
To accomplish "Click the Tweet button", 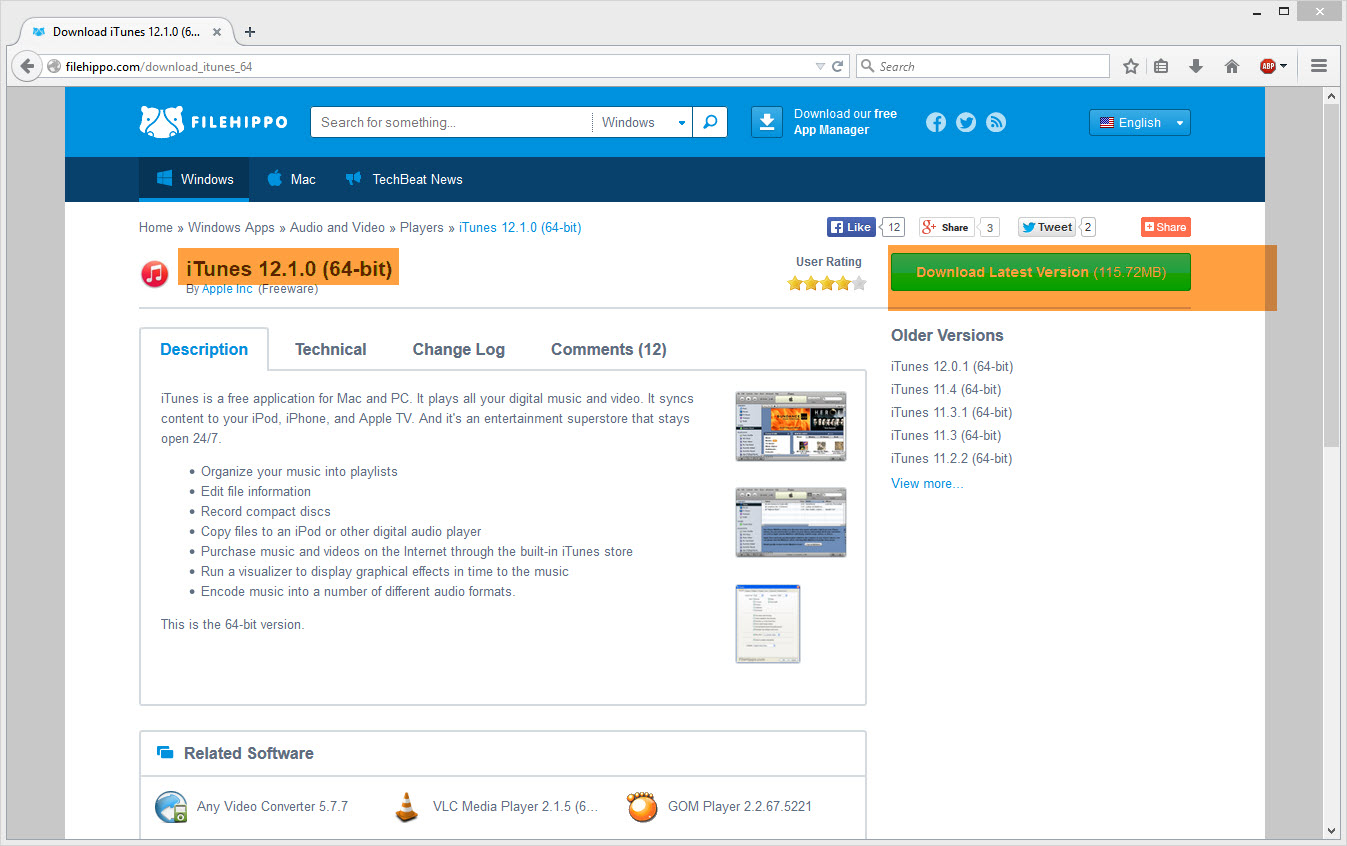I will [x=1046, y=227].
